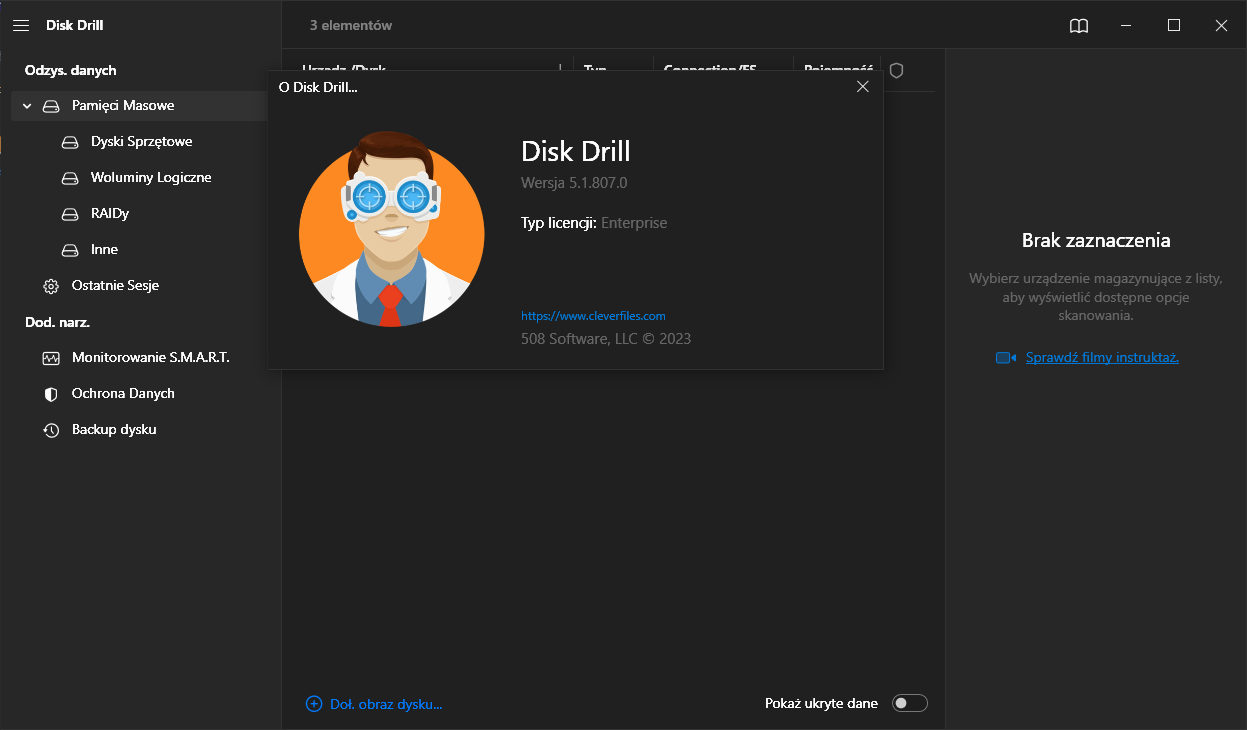Viewport: 1247px width, 730px height.
Task: Select Pamięci Masowe in sidebar
Action: tap(140, 106)
